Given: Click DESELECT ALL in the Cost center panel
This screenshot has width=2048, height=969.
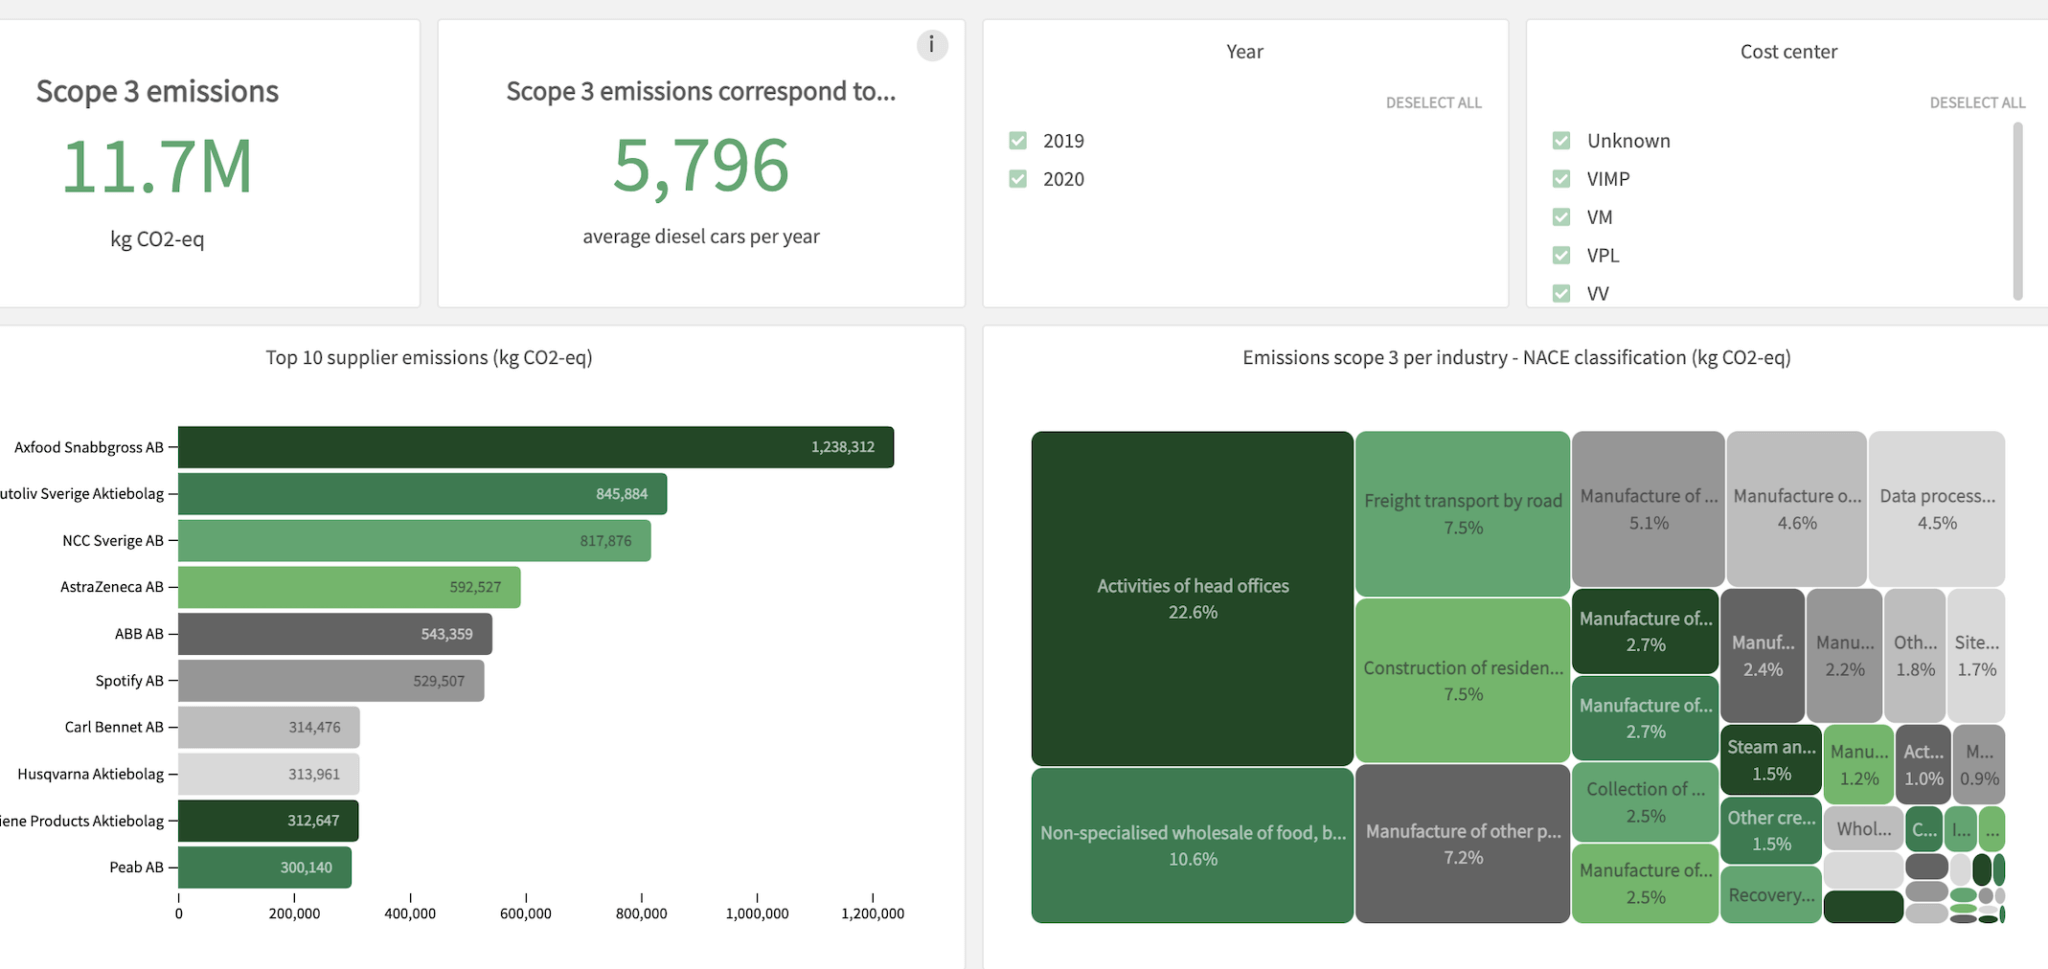Looking at the screenshot, I should tap(1977, 102).
